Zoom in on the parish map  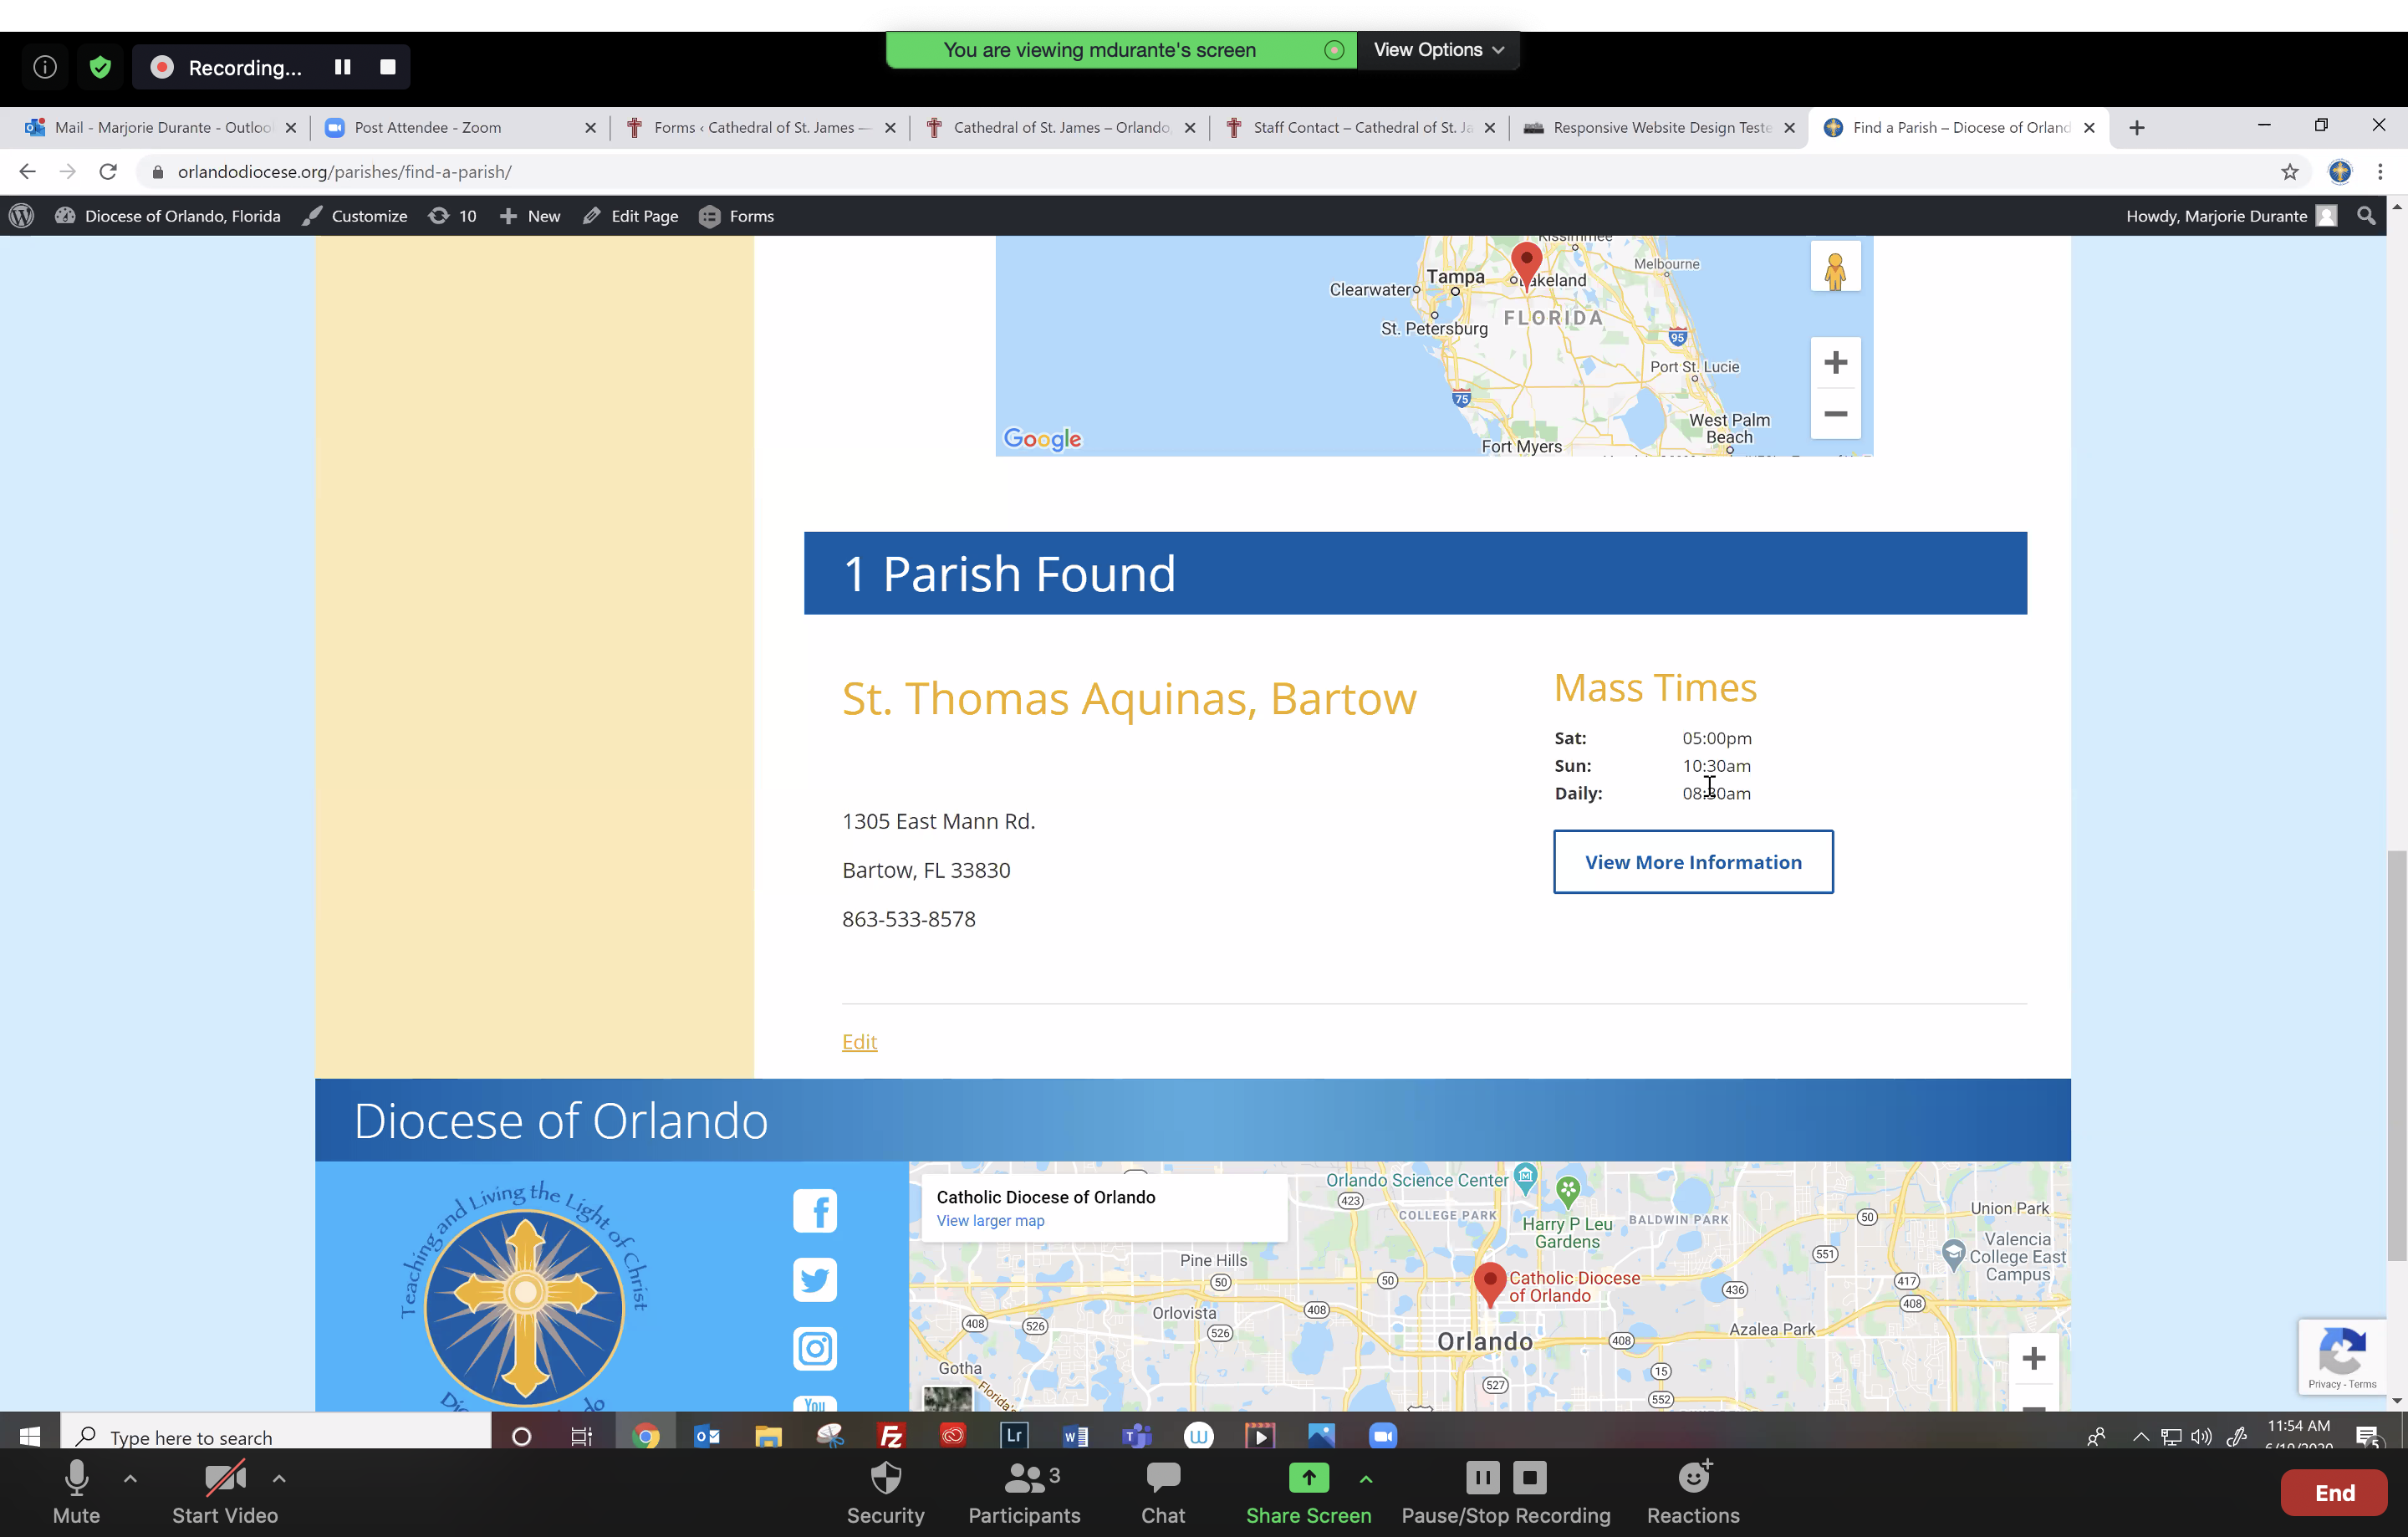pos(1835,363)
